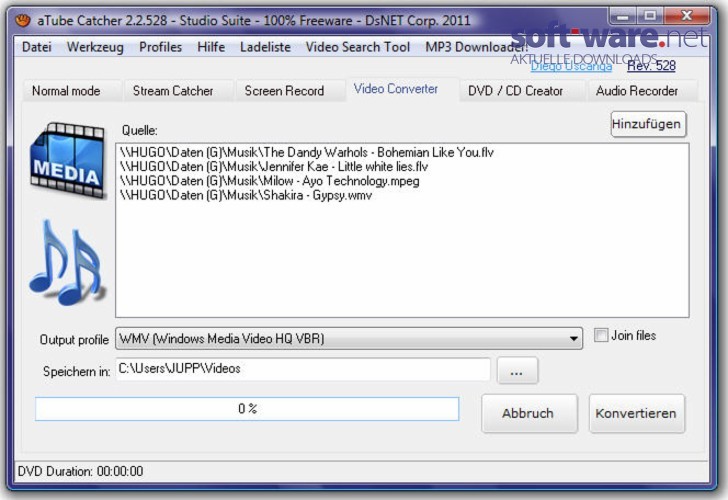Enable the Join files checkbox
The image size is (728, 500).
coord(601,335)
